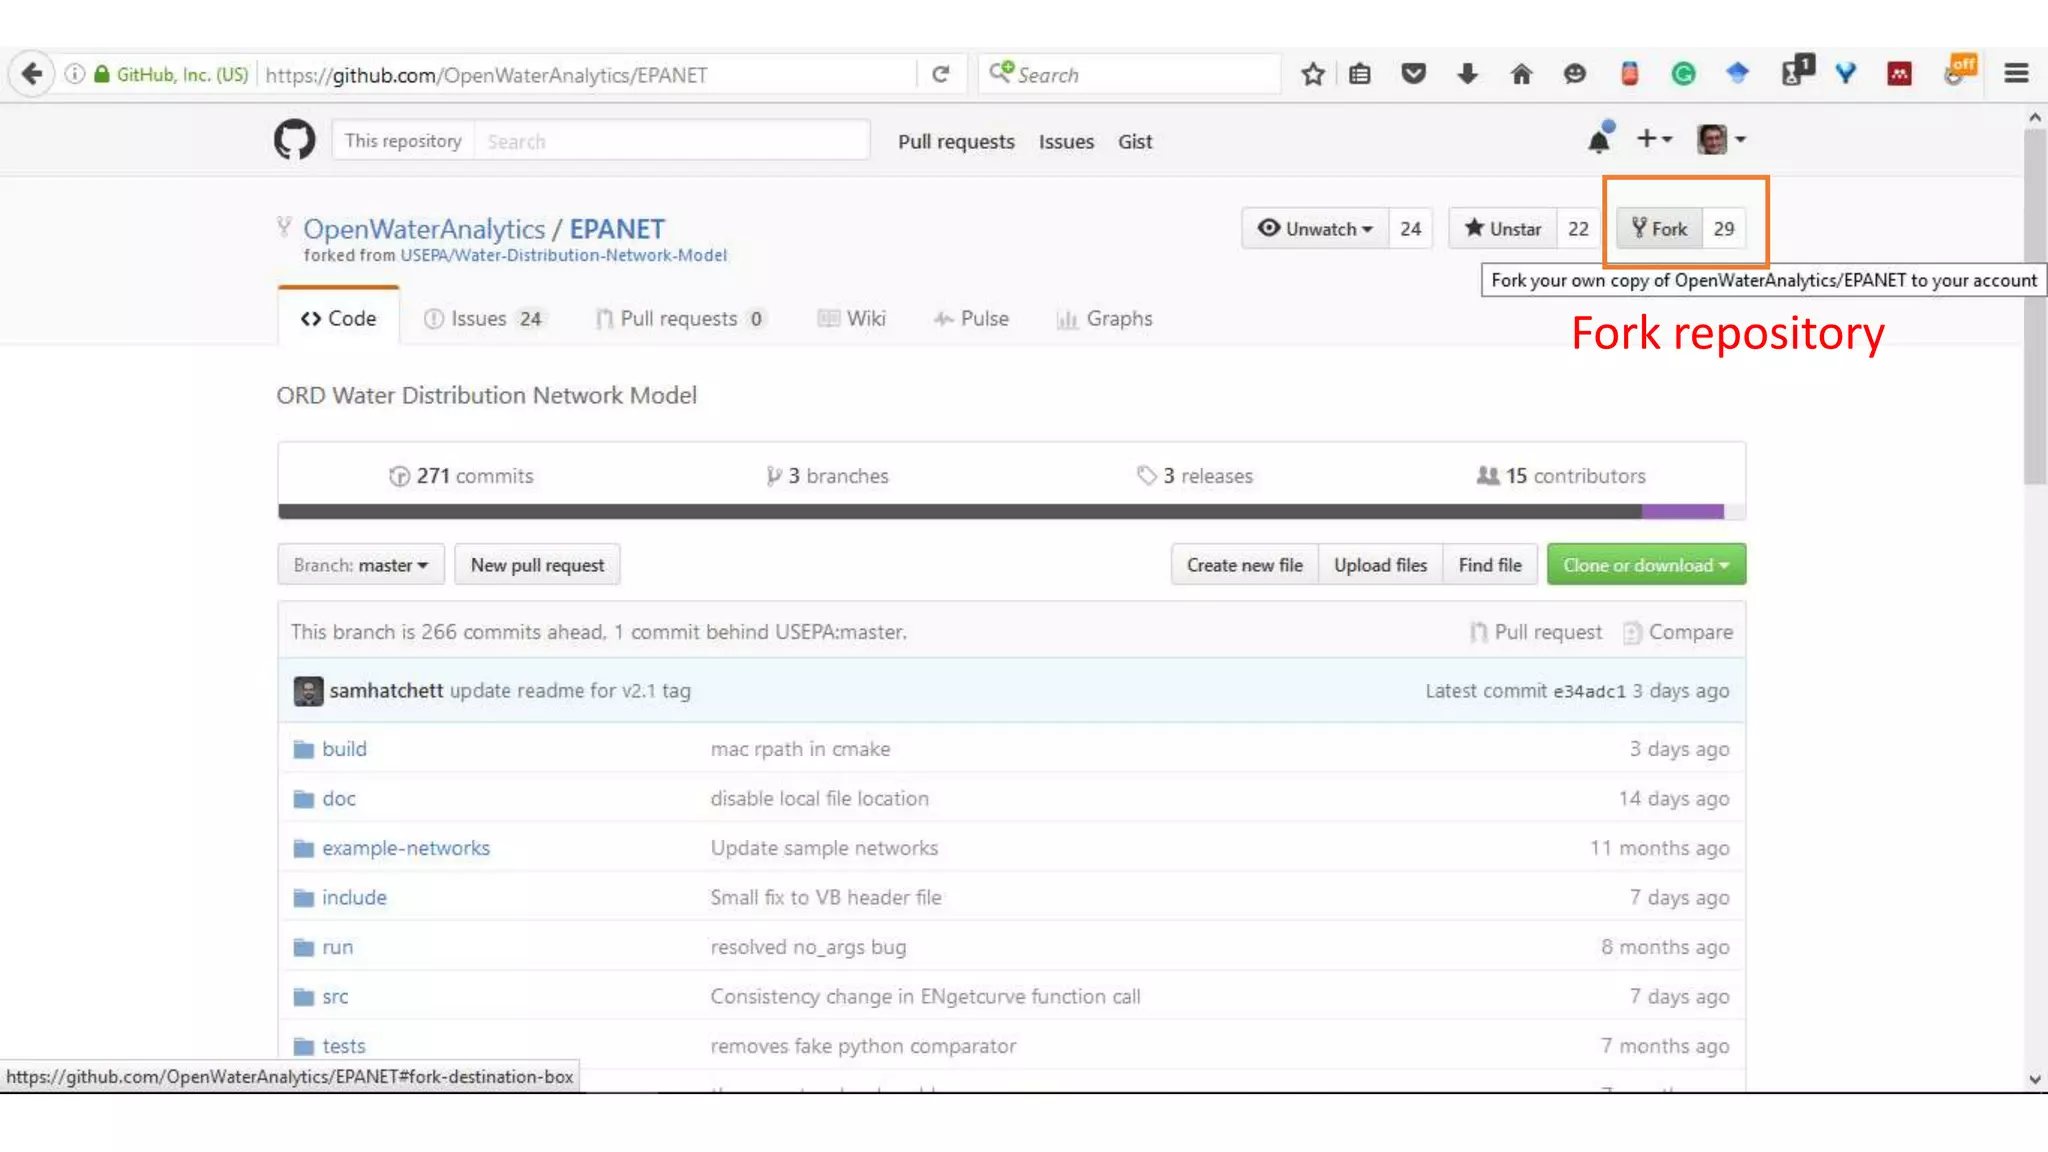Open the Wiki tab

tap(852, 318)
